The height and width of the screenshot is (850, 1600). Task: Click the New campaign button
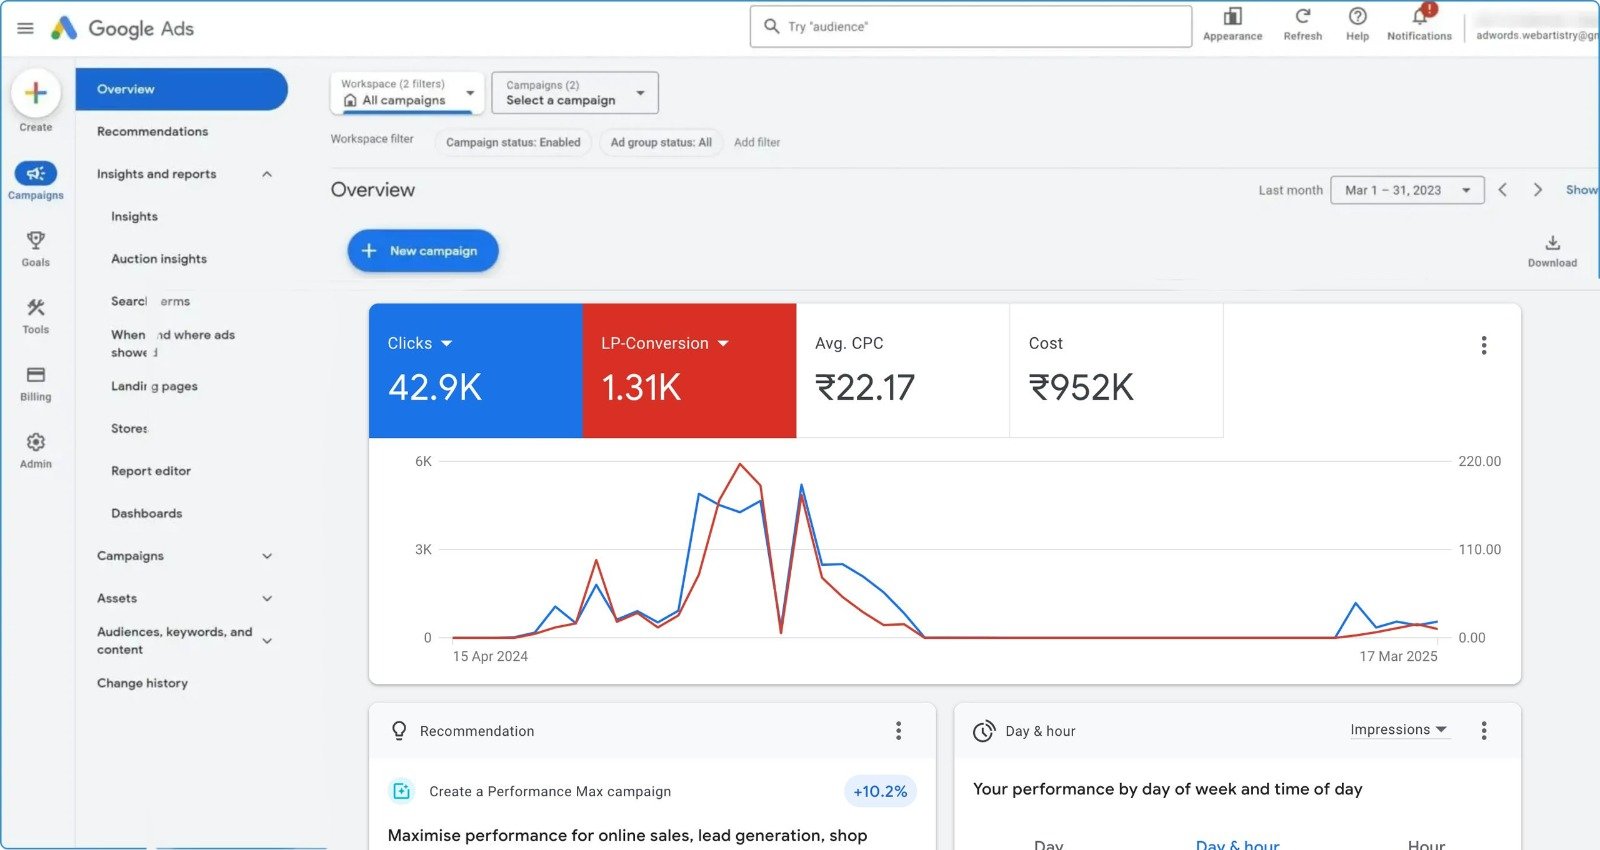click(423, 251)
